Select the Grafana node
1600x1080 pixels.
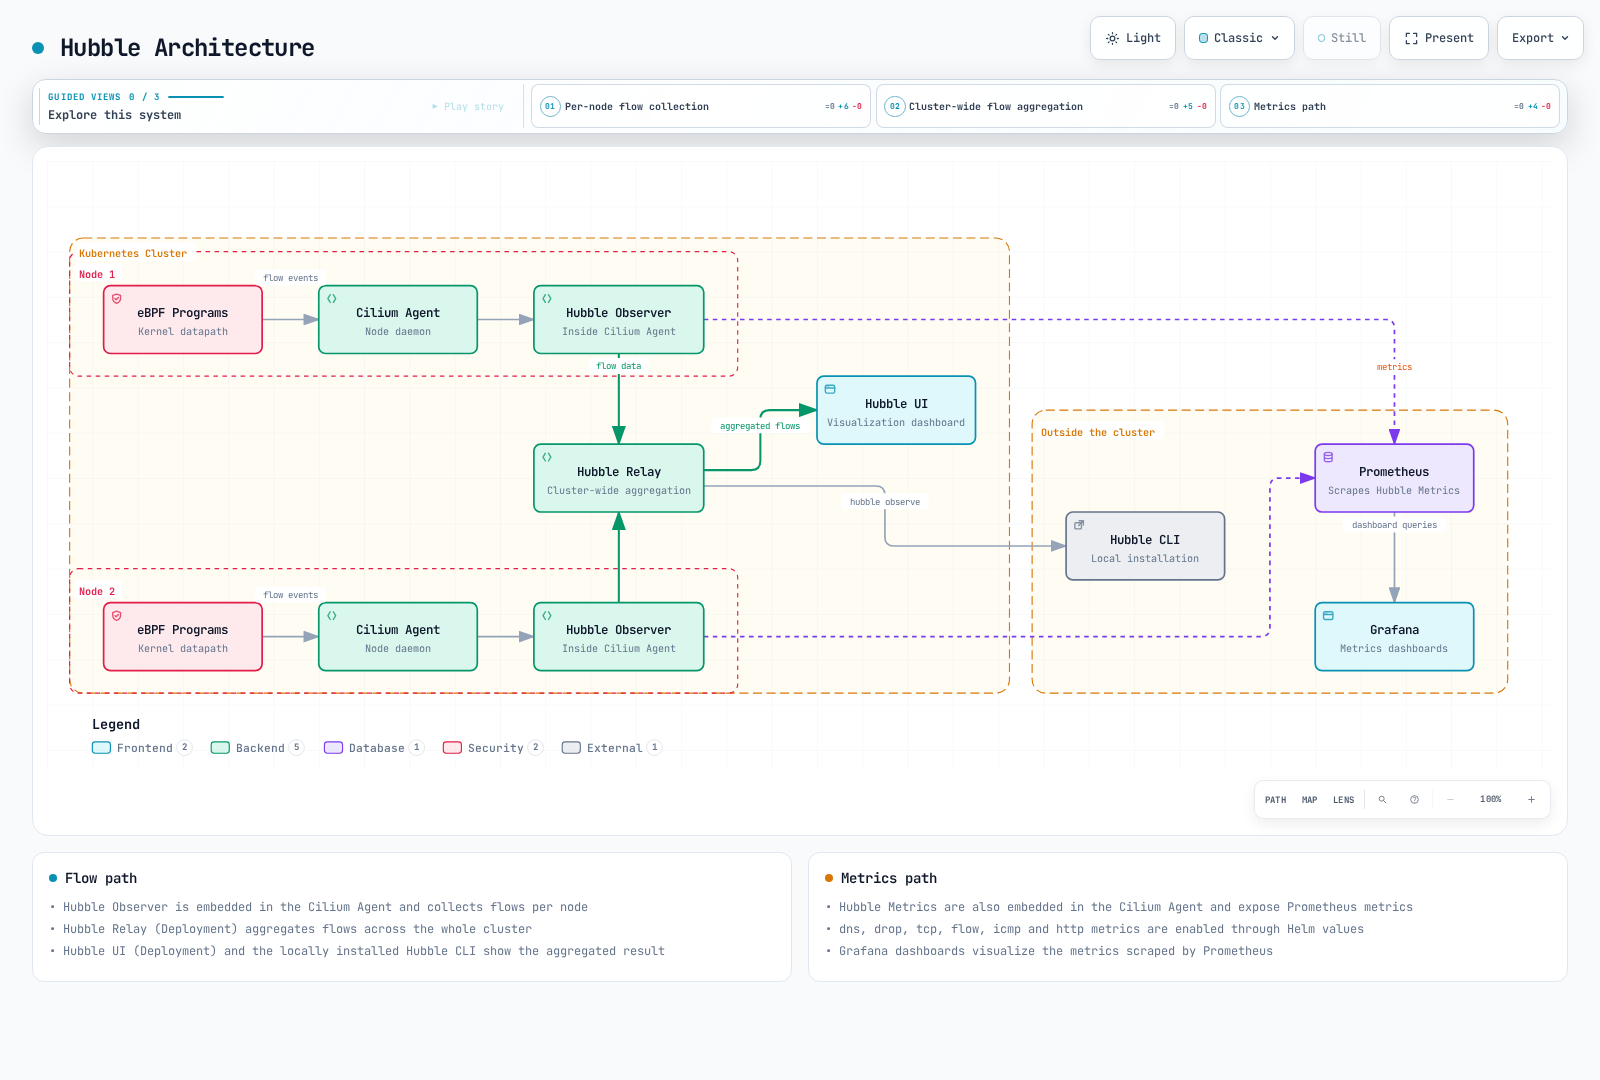pos(1394,636)
